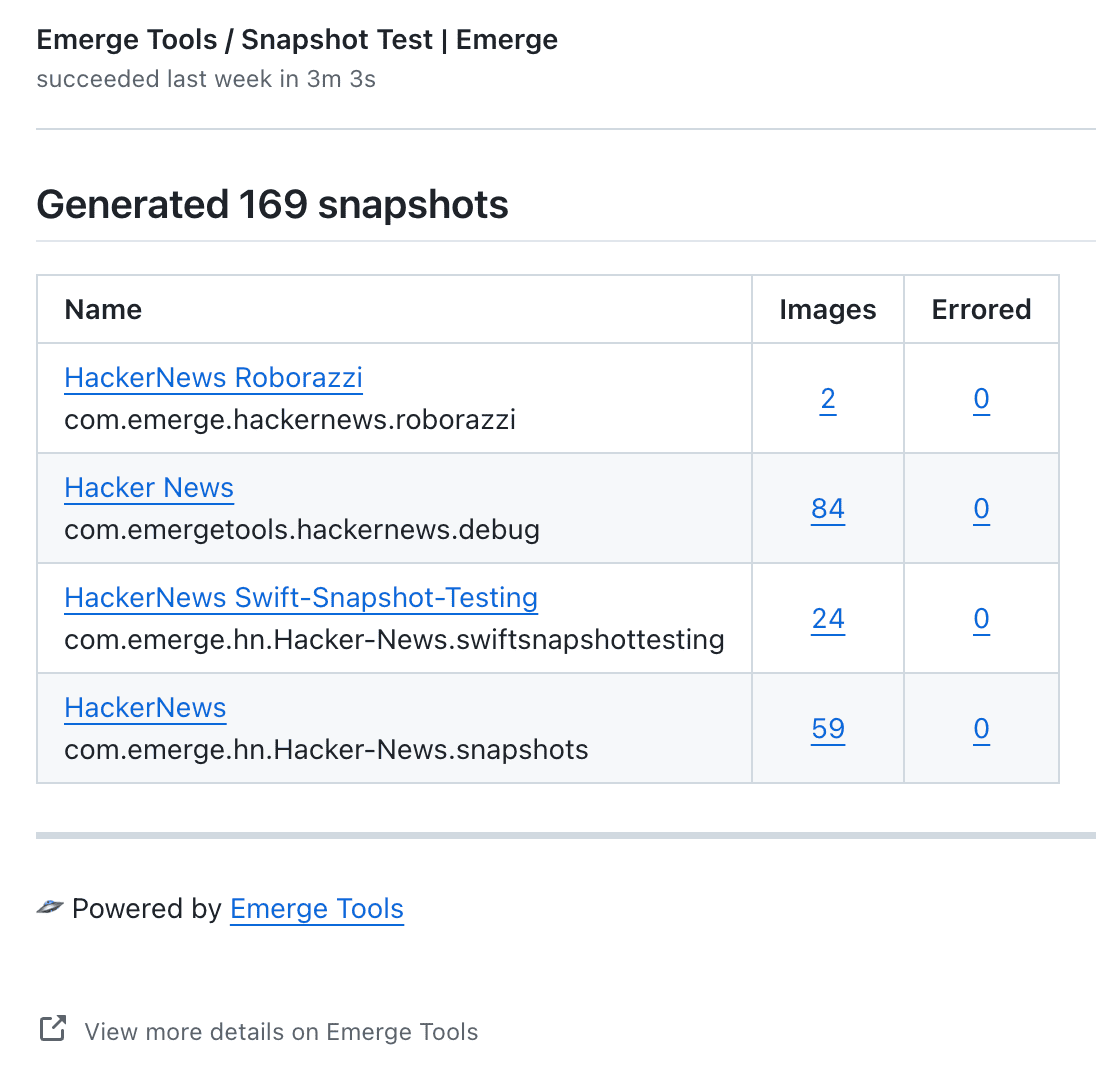
Task: Select the Name column header
Action: click(x=103, y=309)
